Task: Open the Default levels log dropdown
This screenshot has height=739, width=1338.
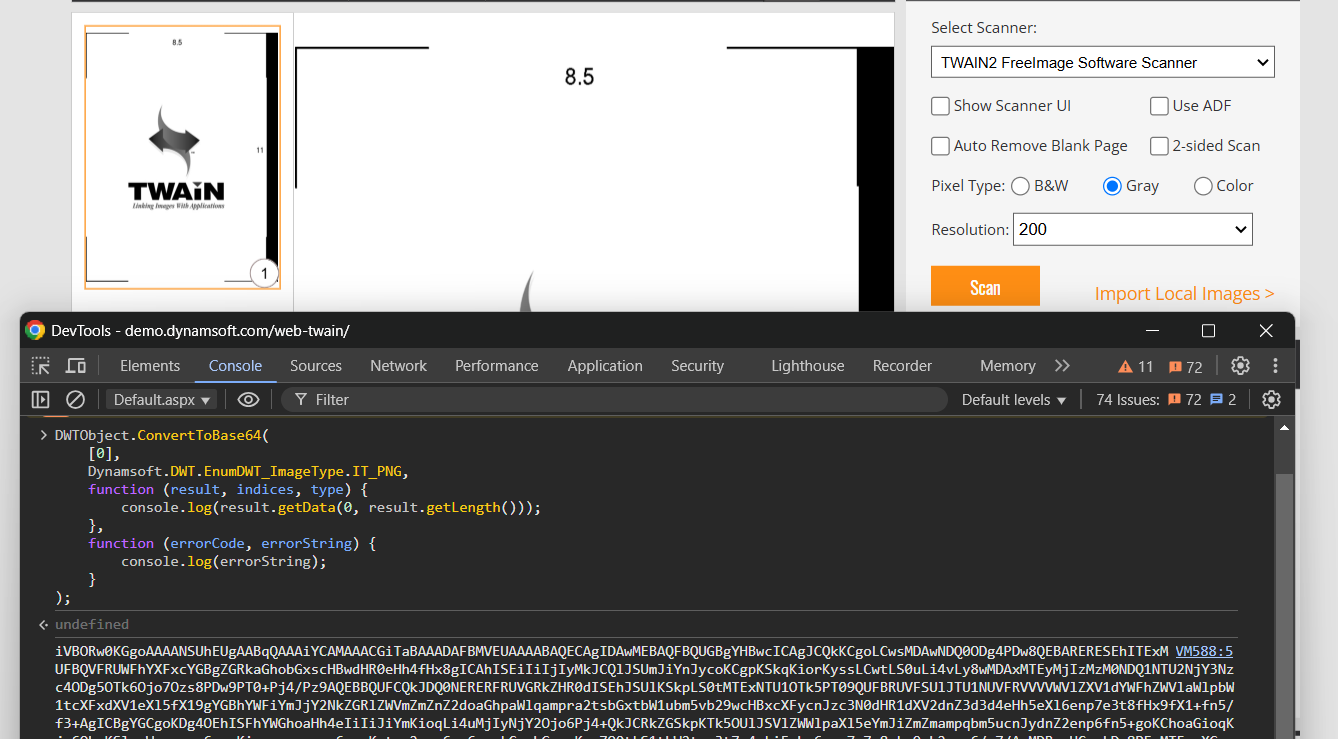Action: (x=1013, y=400)
